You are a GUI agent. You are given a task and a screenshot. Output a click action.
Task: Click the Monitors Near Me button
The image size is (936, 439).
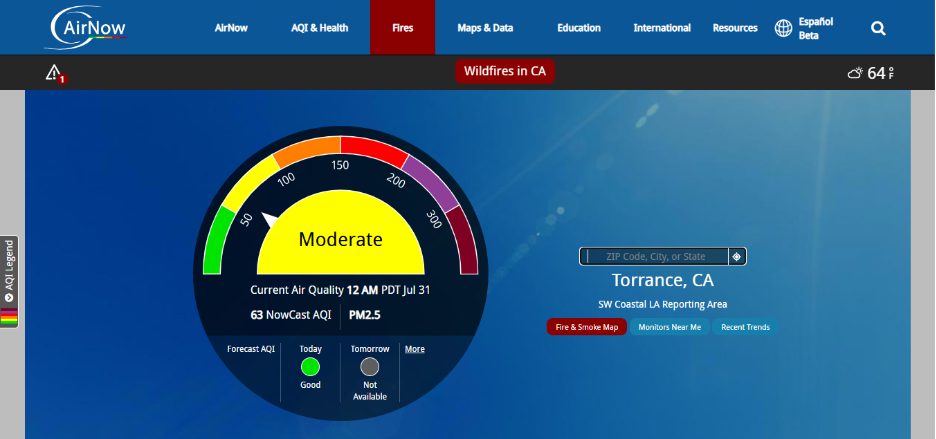point(670,327)
